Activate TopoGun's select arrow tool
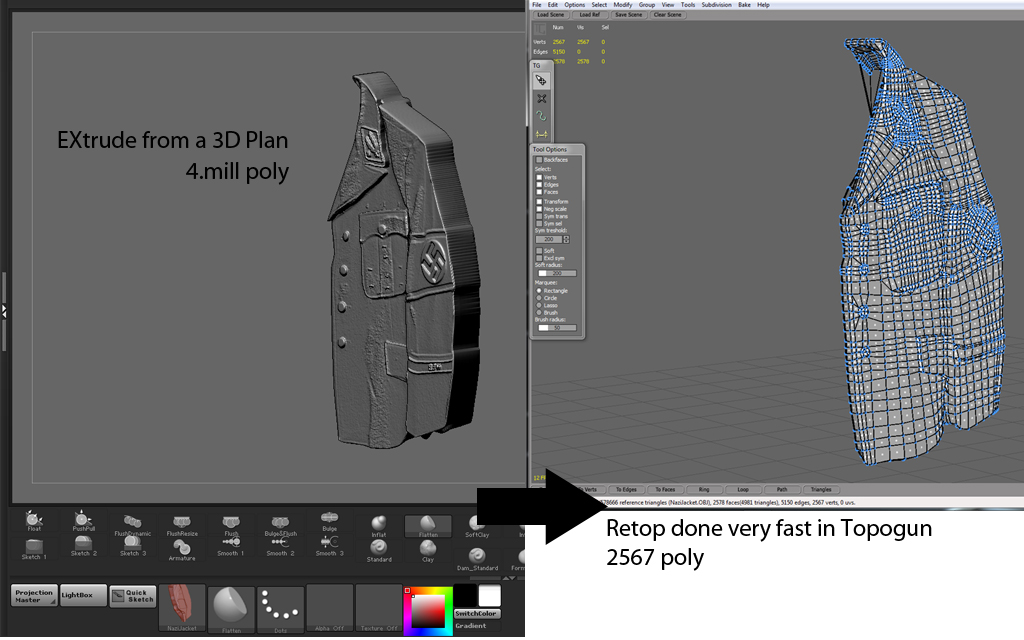 [x=541, y=80]
